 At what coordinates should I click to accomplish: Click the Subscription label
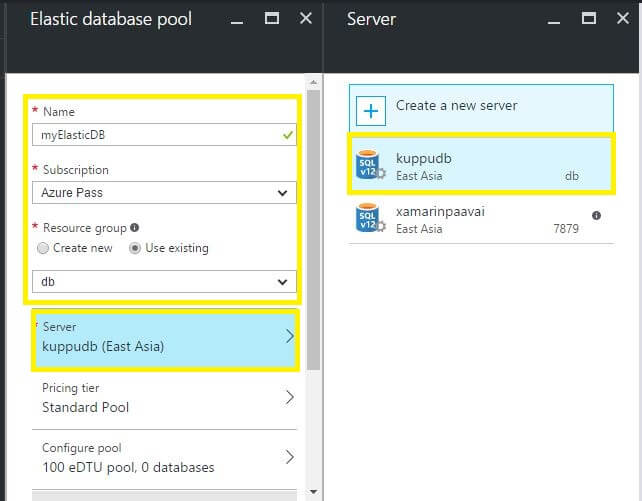(76, 170)
